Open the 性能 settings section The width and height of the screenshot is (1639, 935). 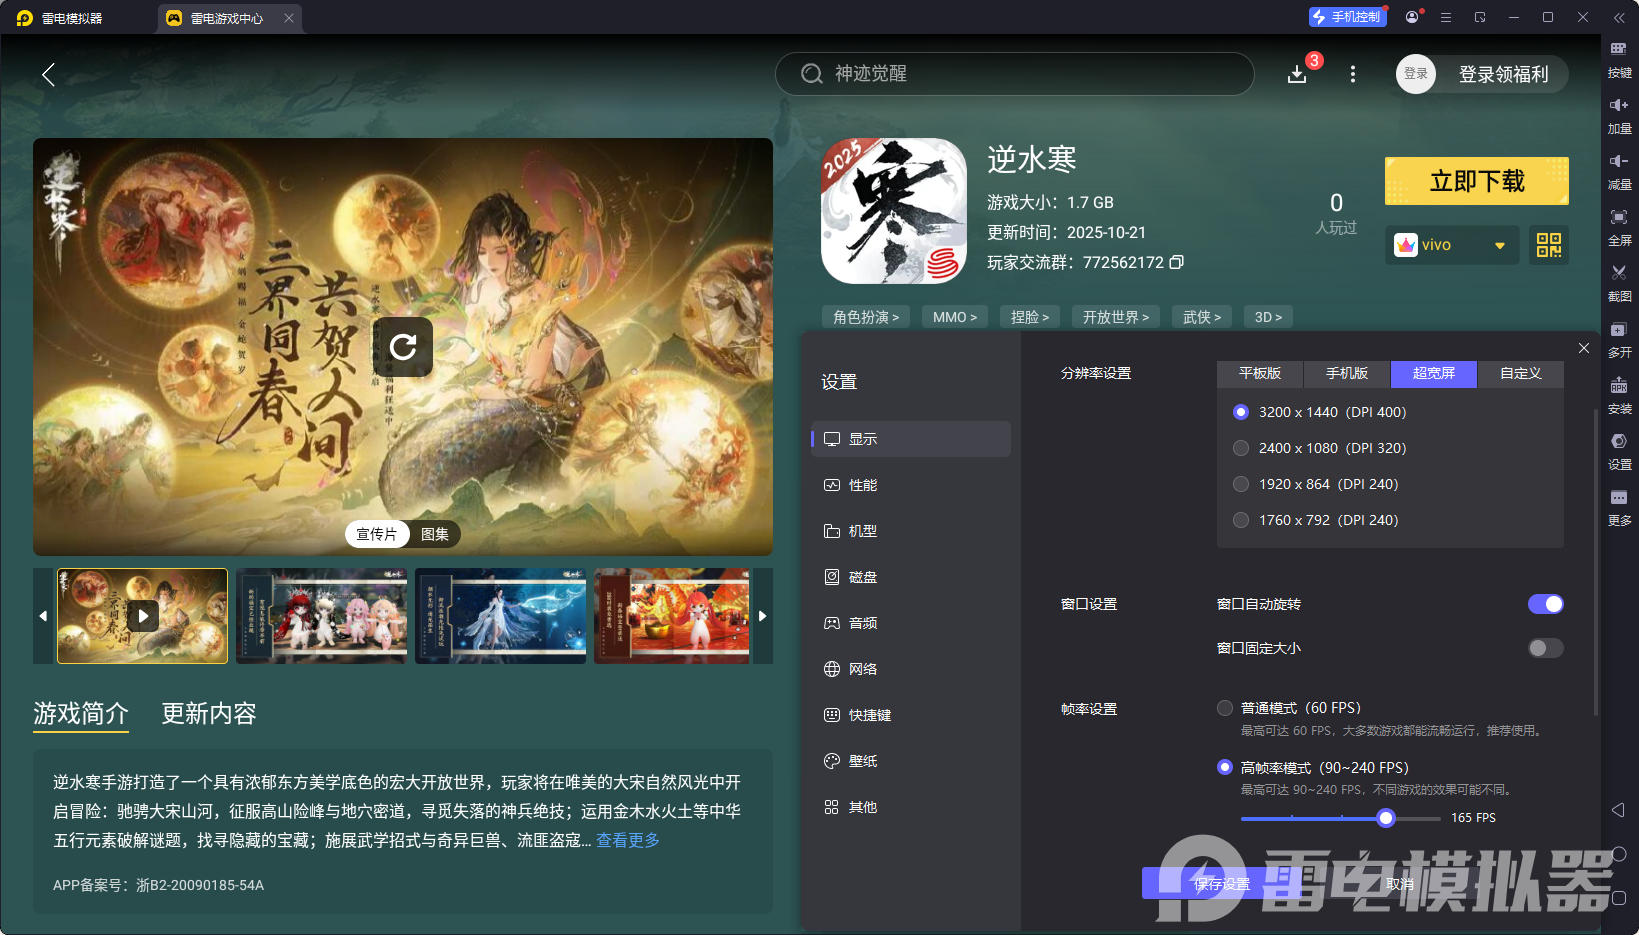tap(911, 485)
